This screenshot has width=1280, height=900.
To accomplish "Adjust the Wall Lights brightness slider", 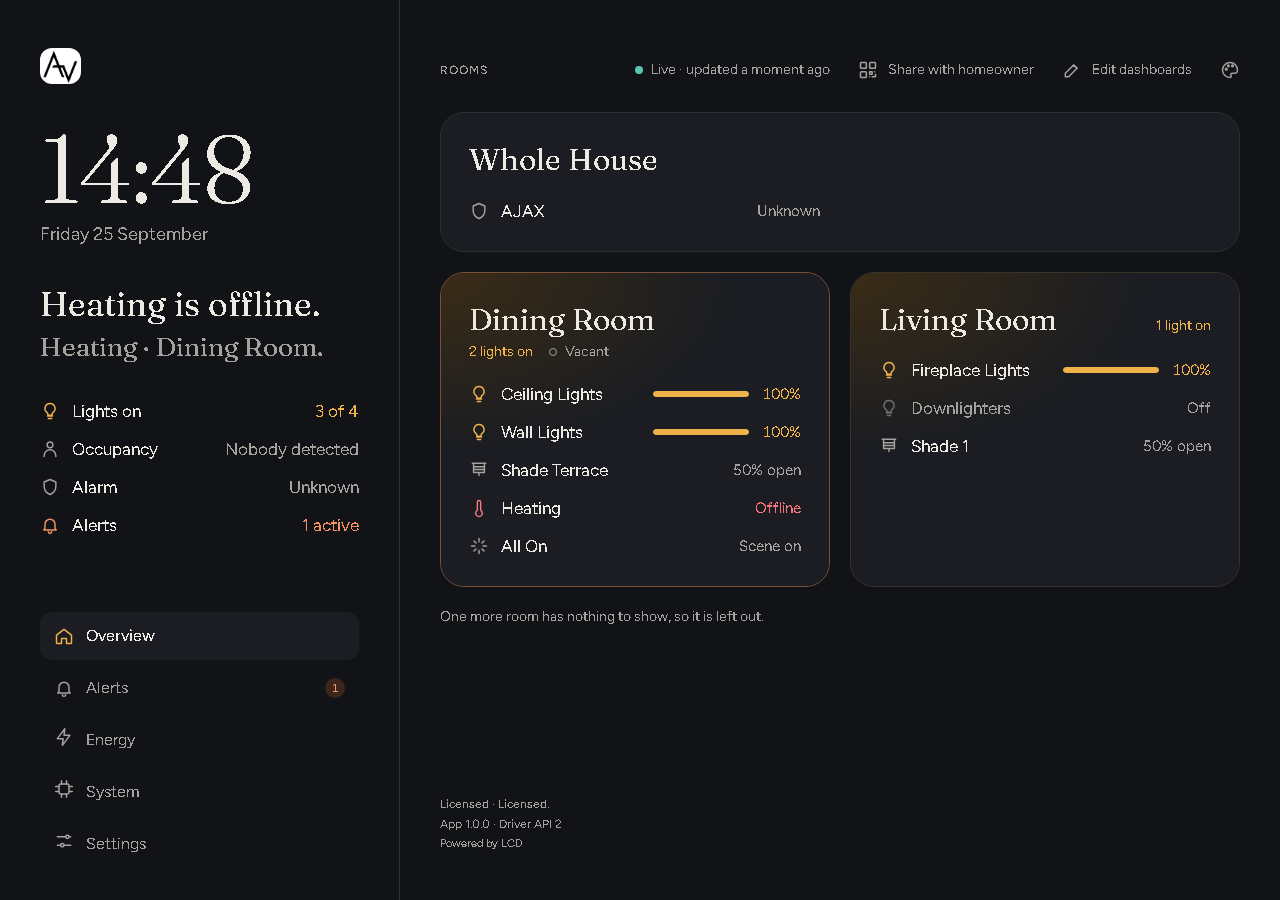I will click(701, 432).
